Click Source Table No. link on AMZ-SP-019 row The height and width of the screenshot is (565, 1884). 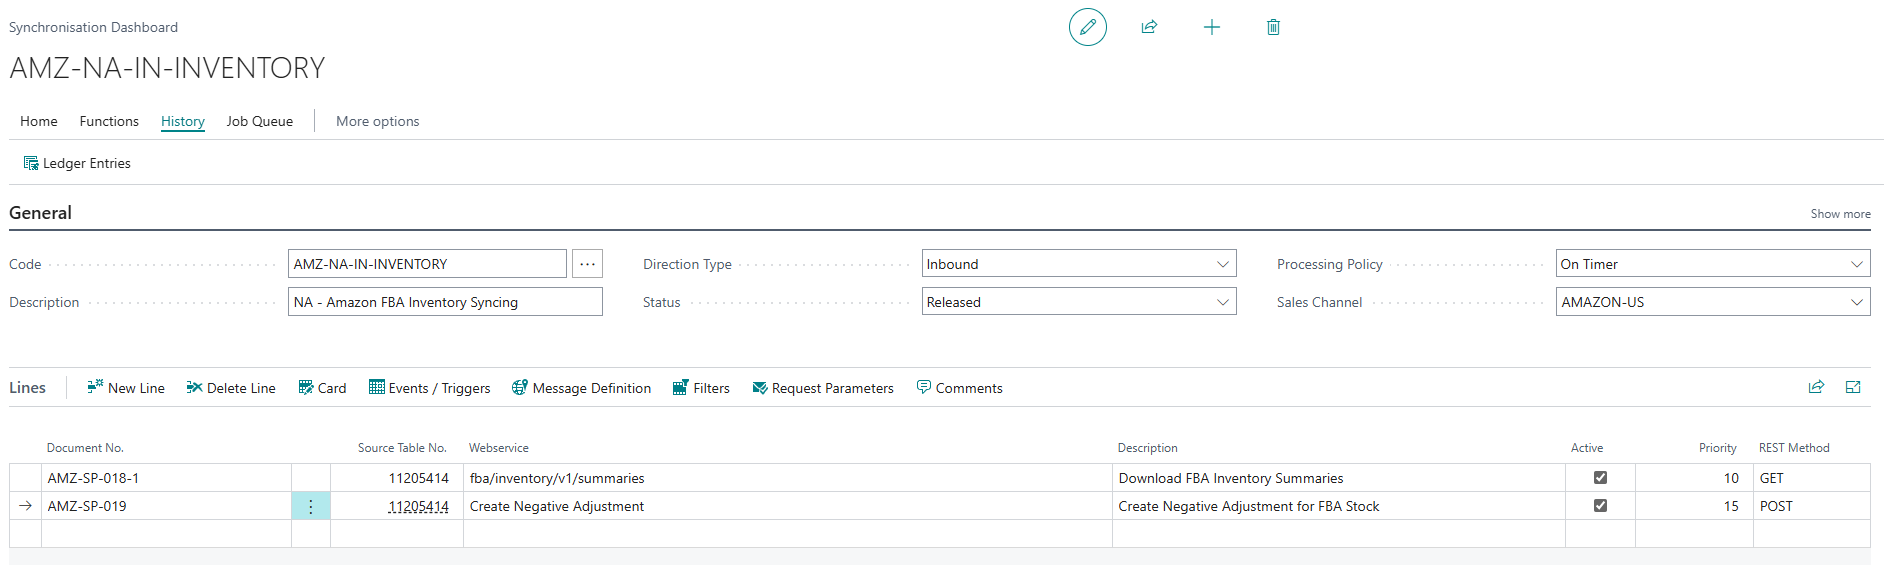click(x=418, y=506)
